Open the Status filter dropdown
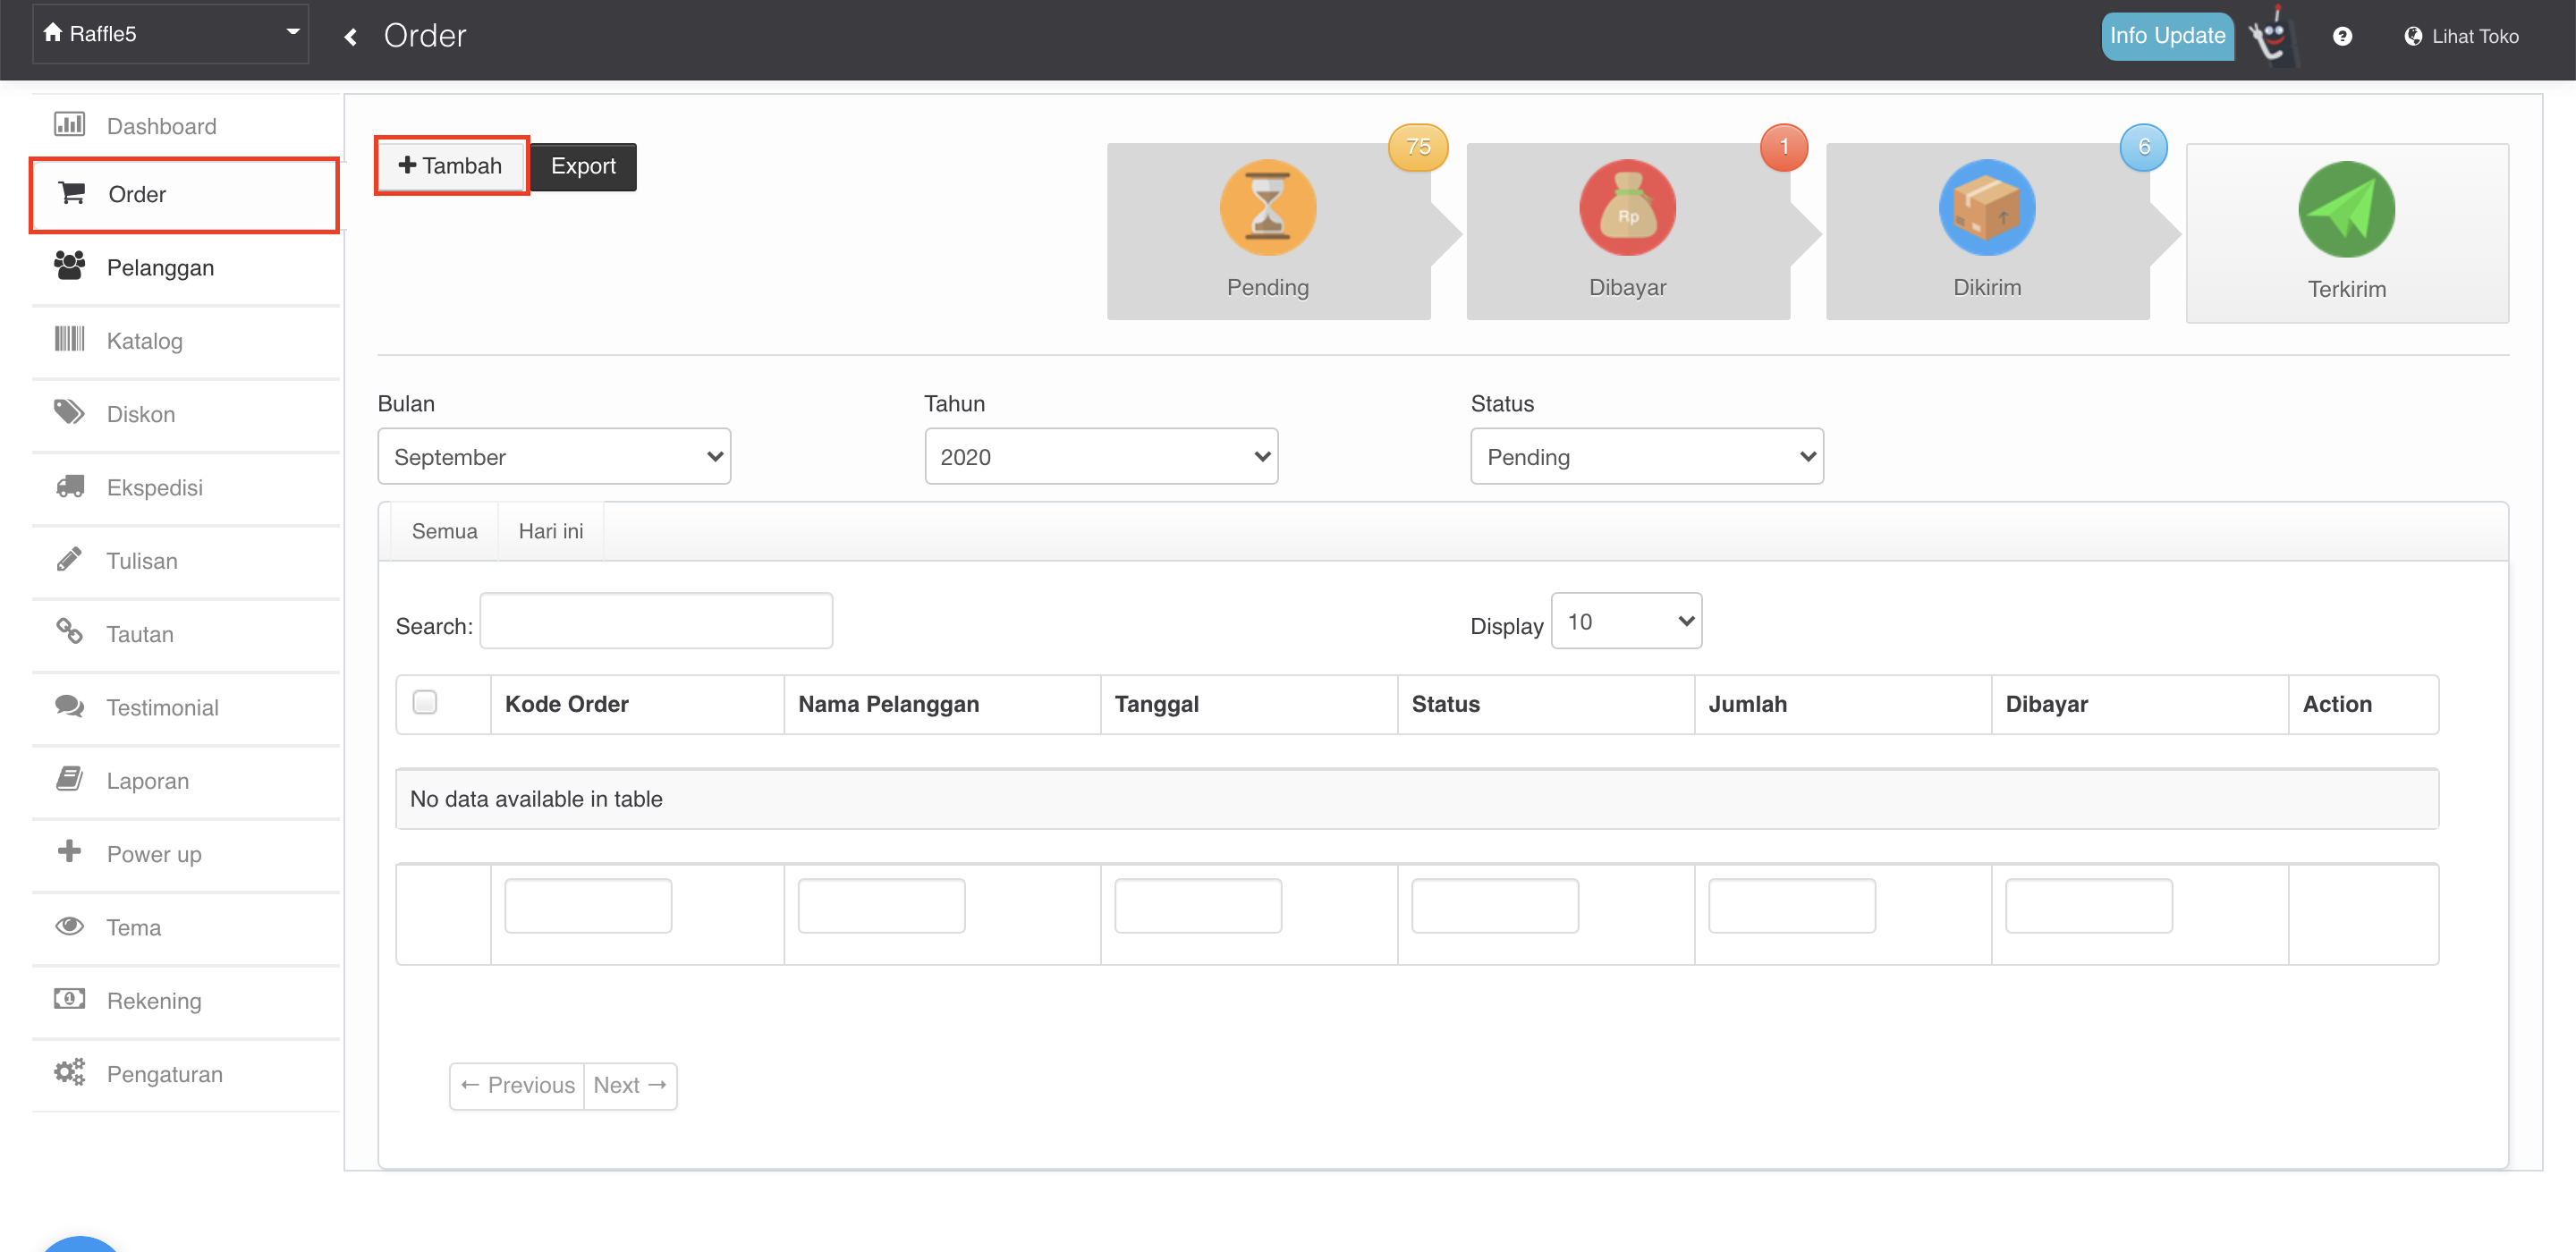2576x1252 pixels. tap(1646, 456)
